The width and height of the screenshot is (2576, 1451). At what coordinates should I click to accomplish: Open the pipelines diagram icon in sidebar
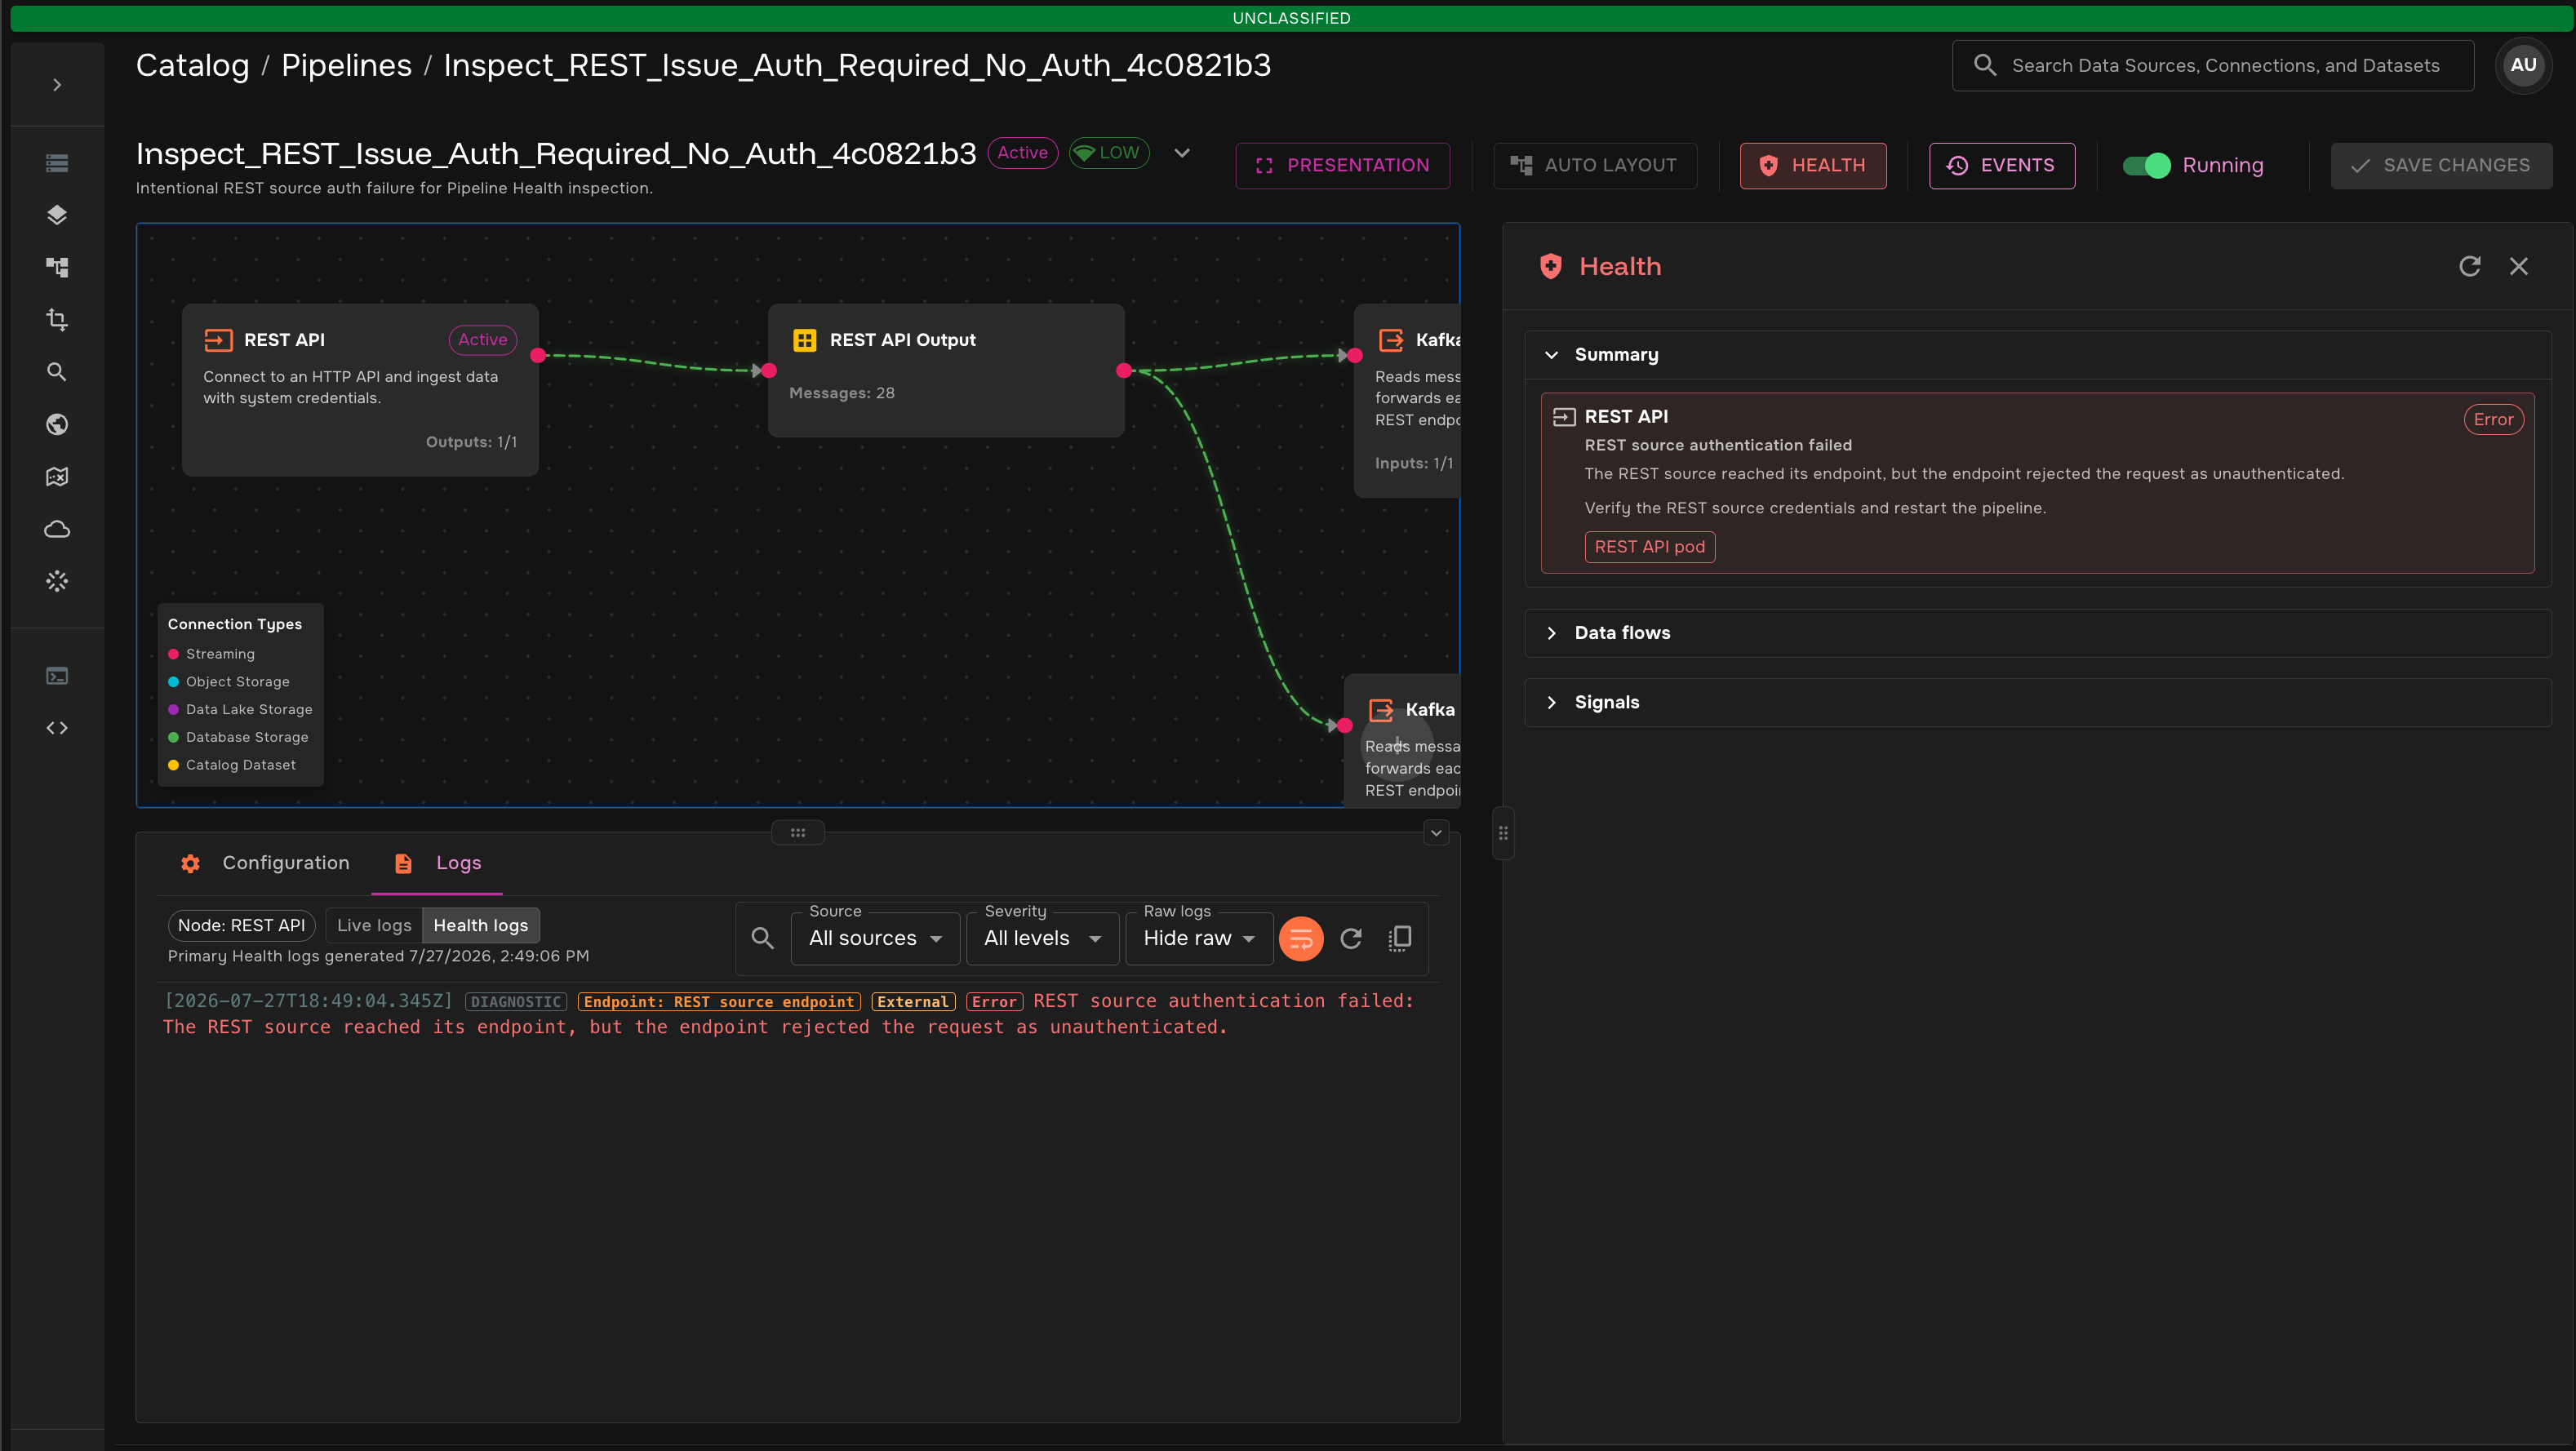57,267
